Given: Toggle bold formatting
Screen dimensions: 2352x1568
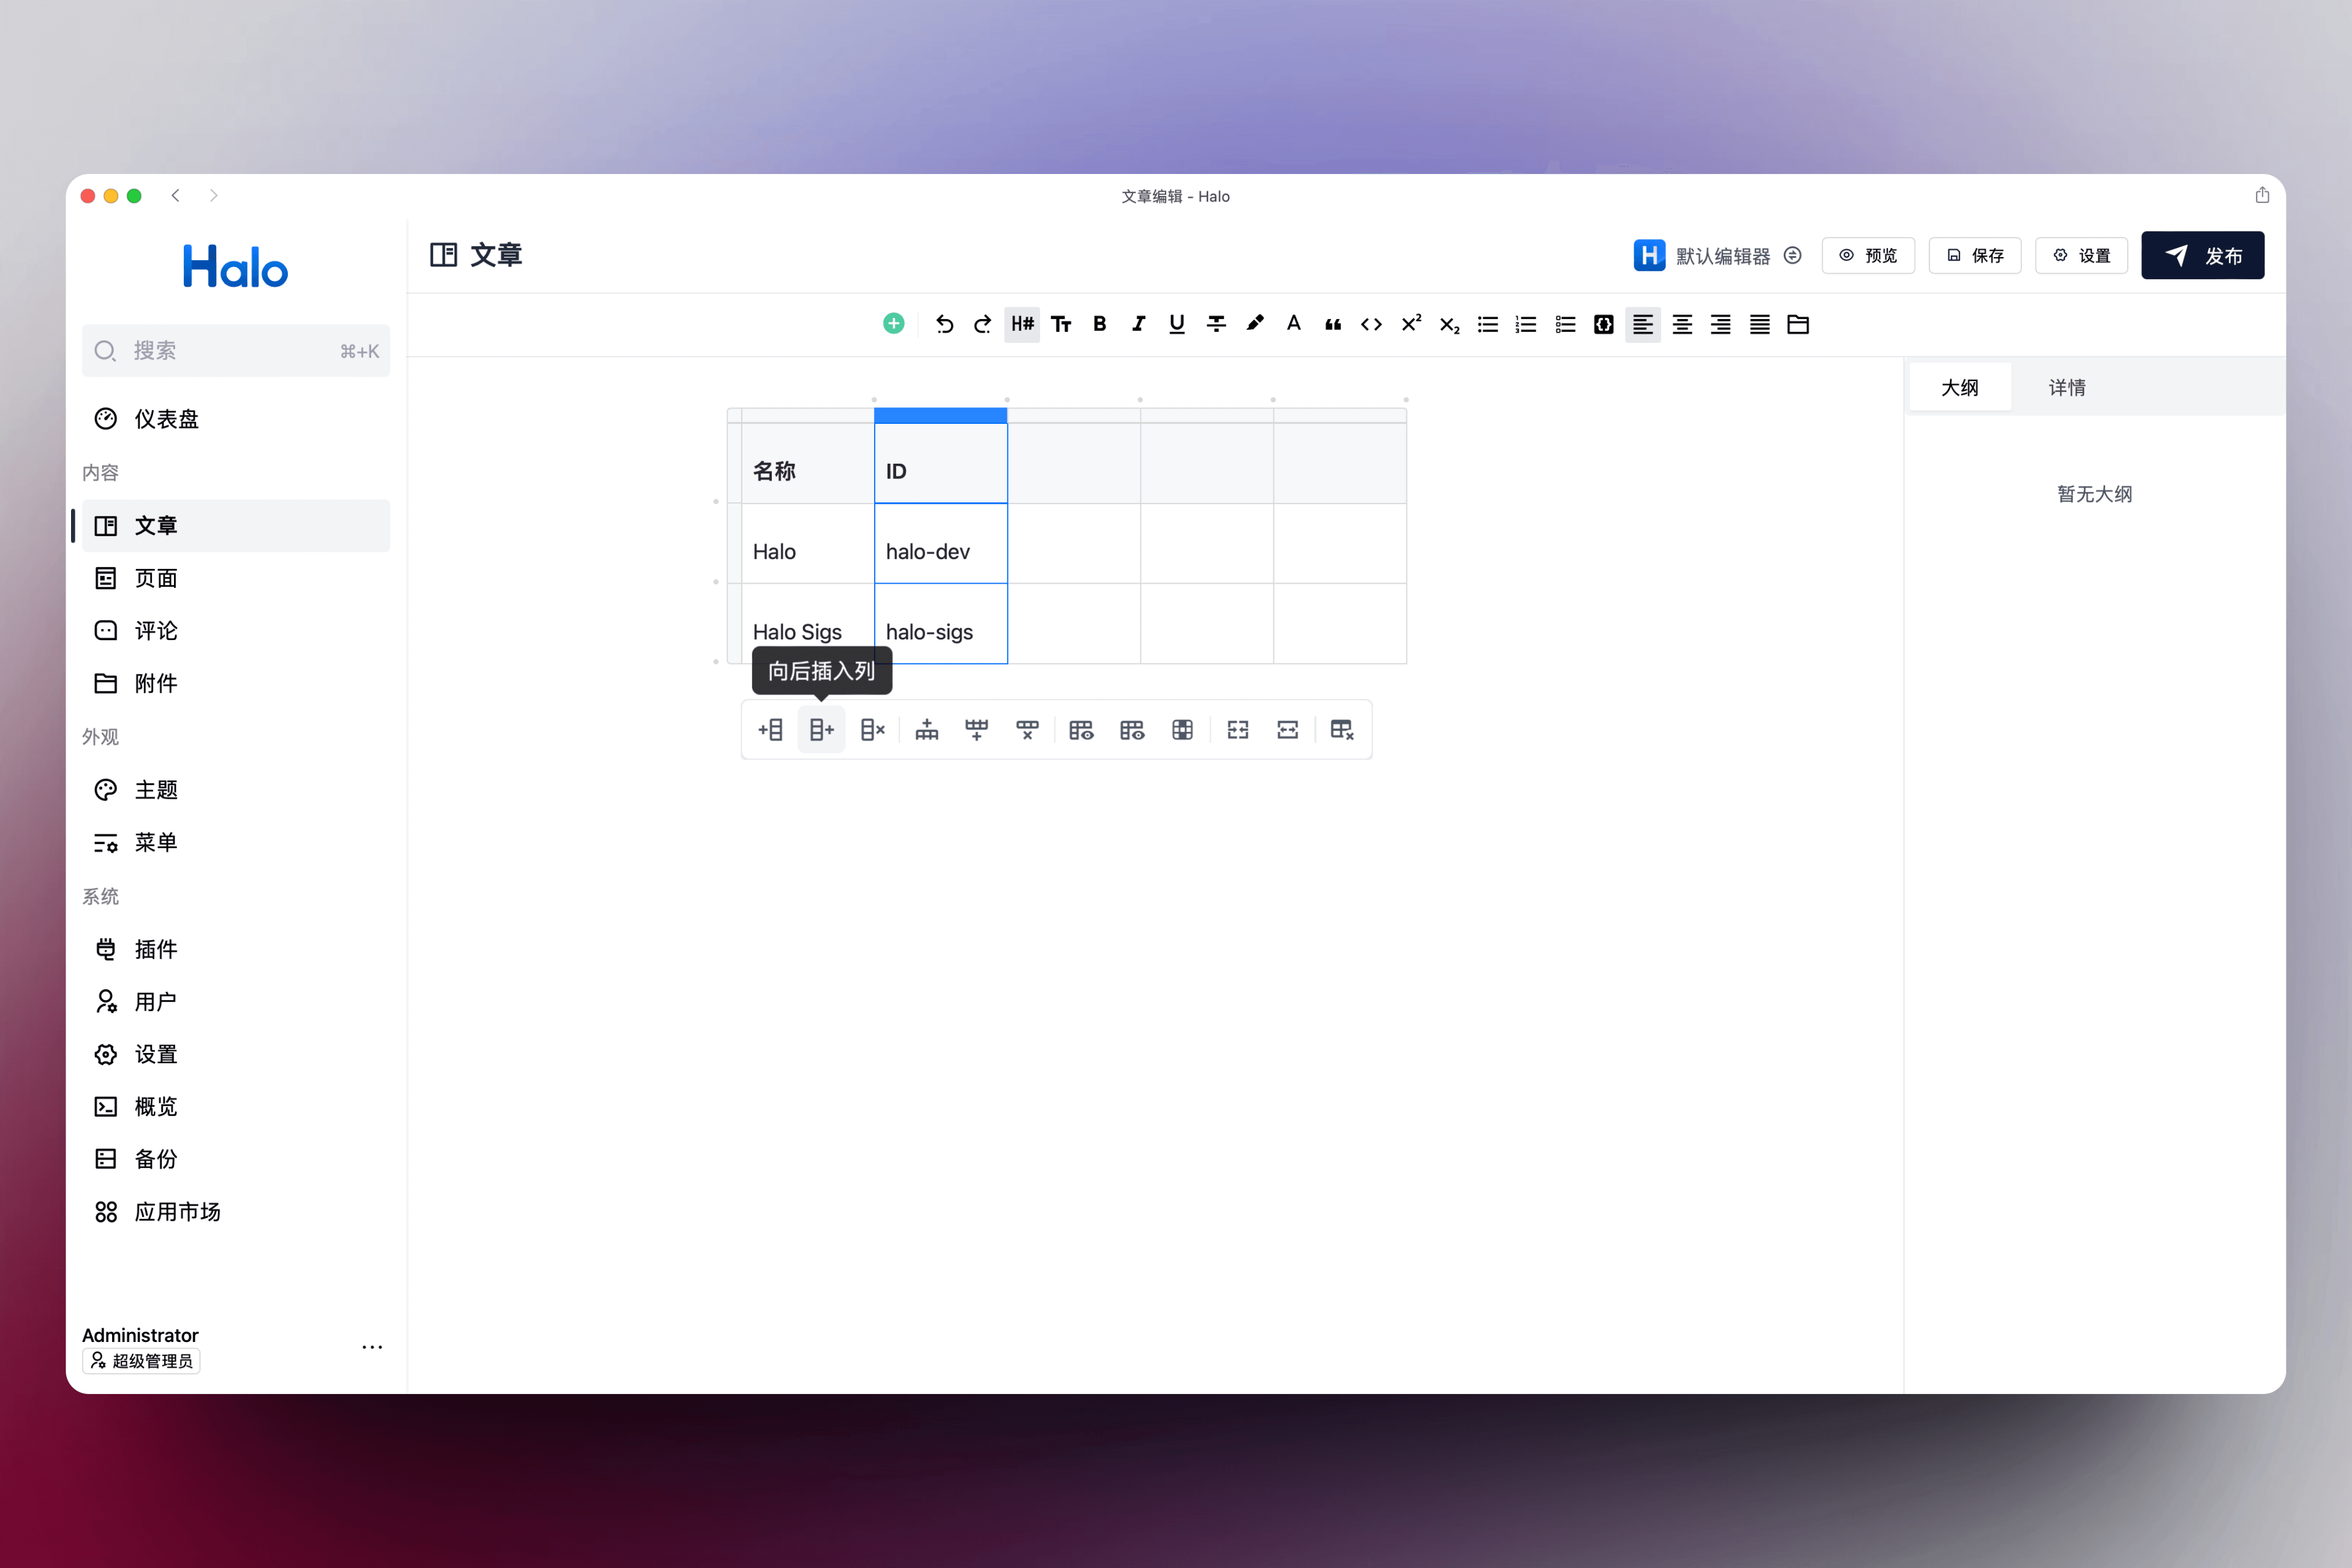Looking at the screenshot, I should pos(1100,324).
